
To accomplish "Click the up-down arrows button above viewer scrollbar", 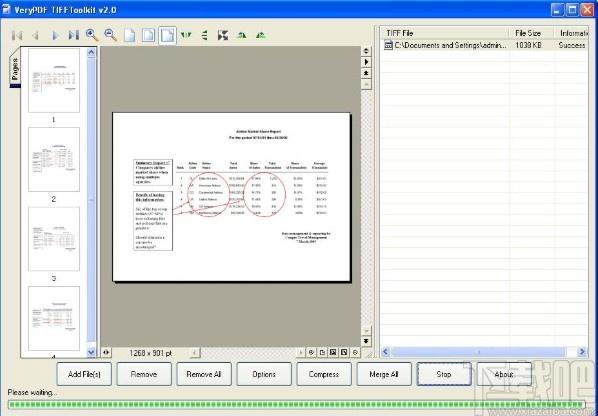I will [366, 51].
